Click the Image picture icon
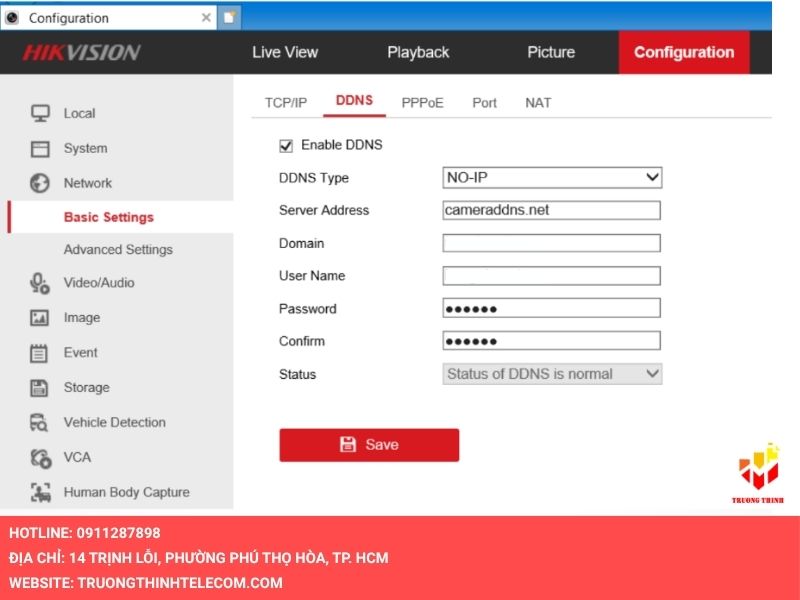800x600 pixels. point(40,318)
